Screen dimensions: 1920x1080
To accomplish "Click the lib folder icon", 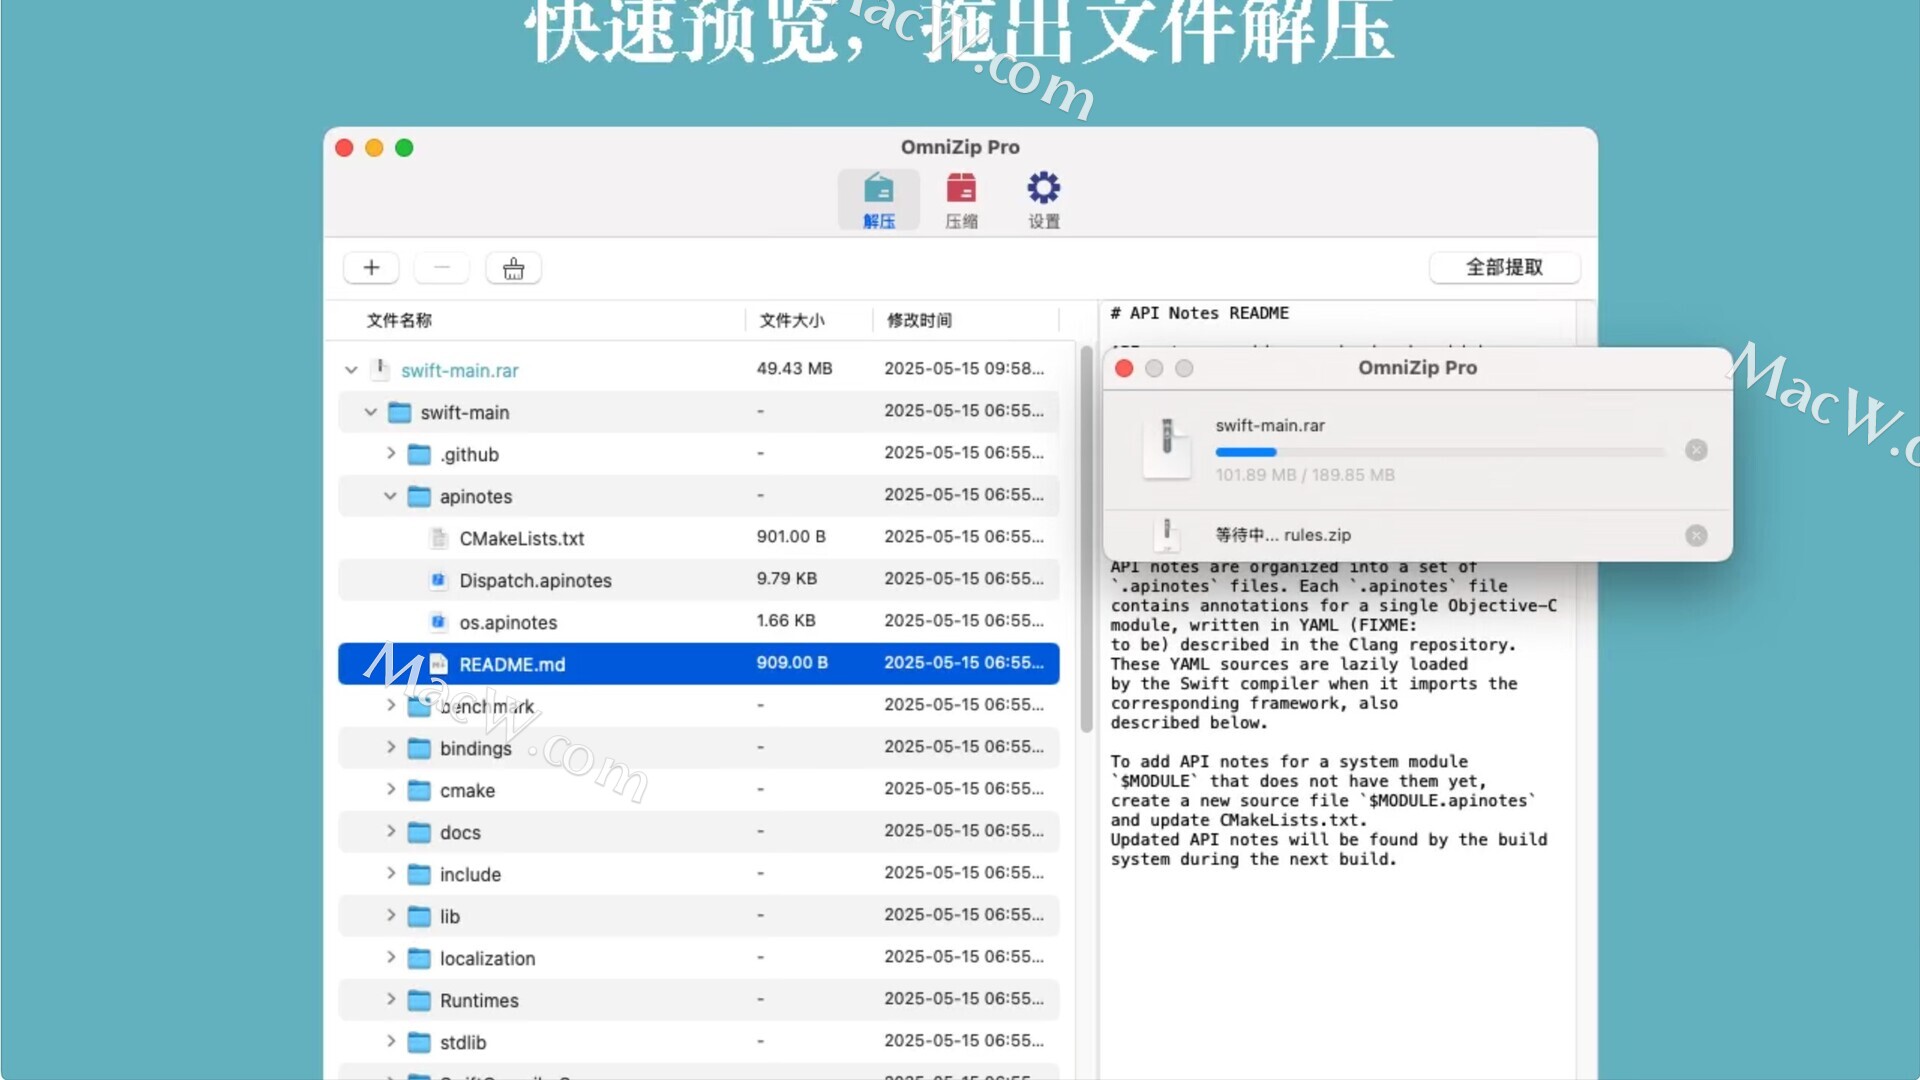I will (419, 916).
